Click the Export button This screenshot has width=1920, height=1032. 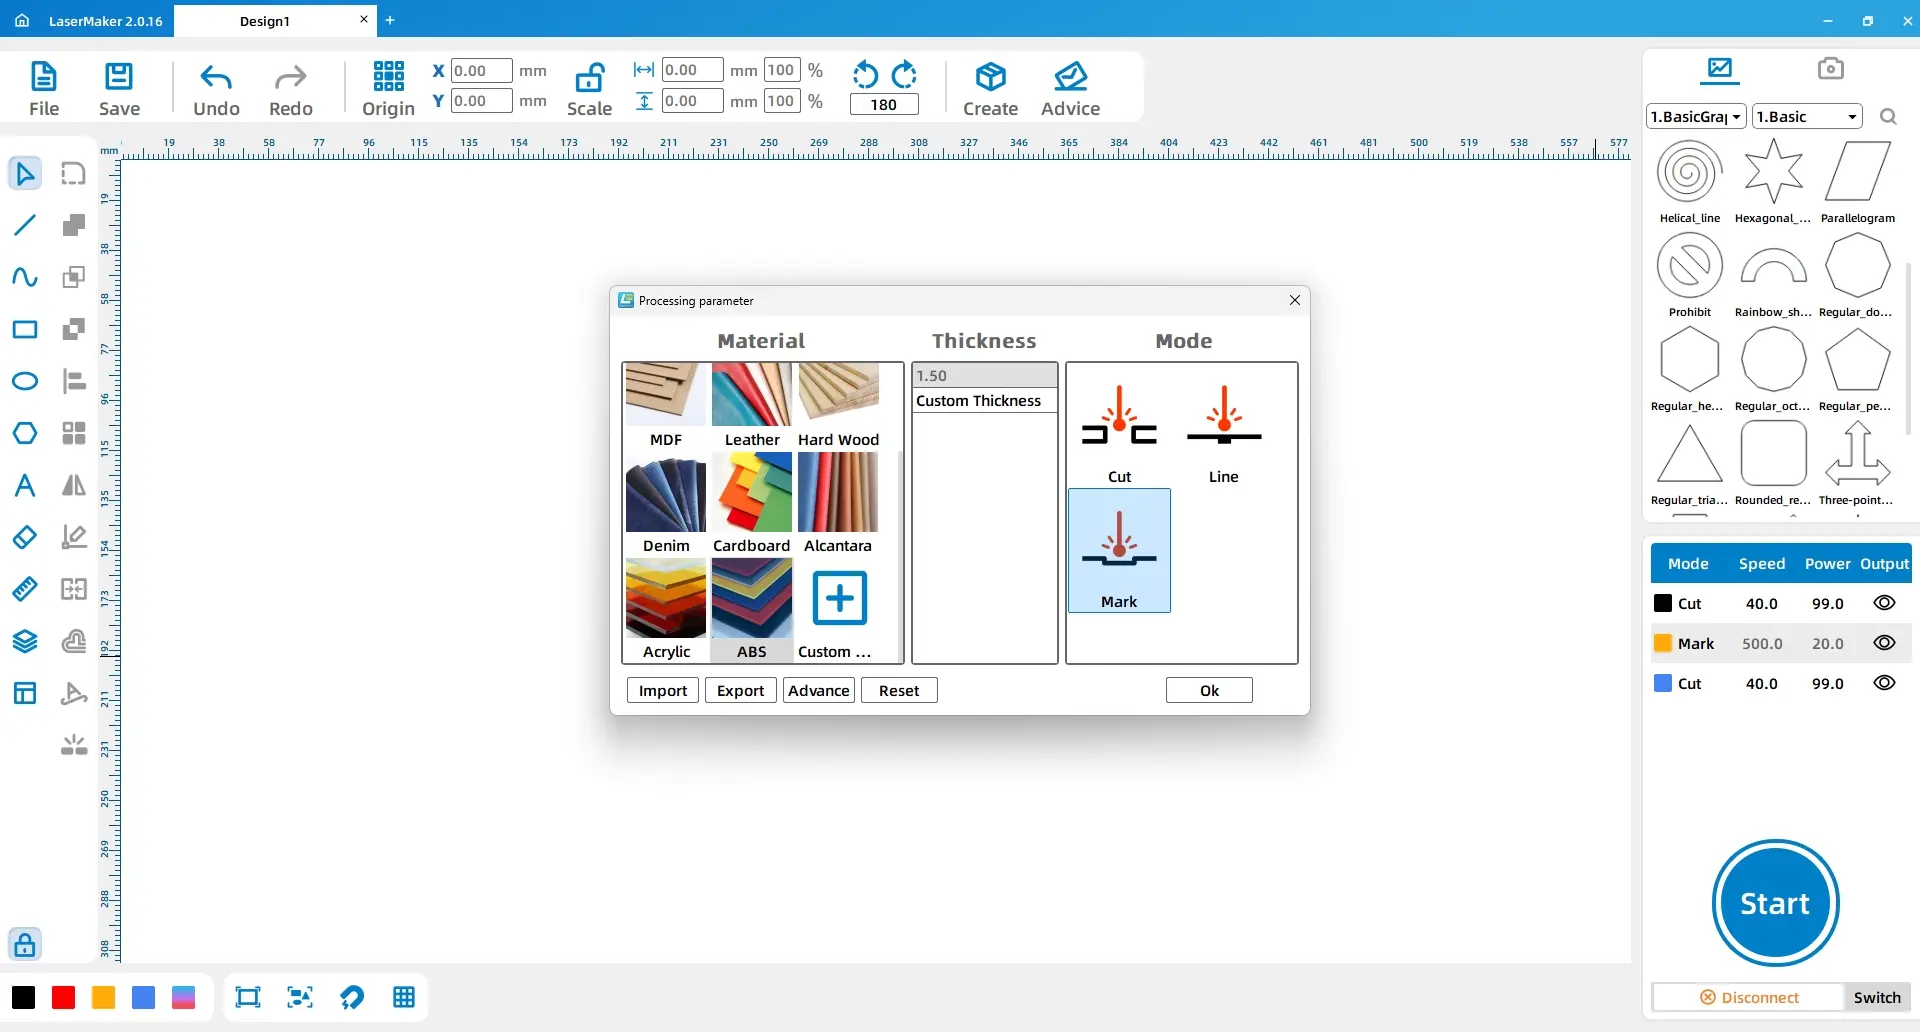coord(740,690)
